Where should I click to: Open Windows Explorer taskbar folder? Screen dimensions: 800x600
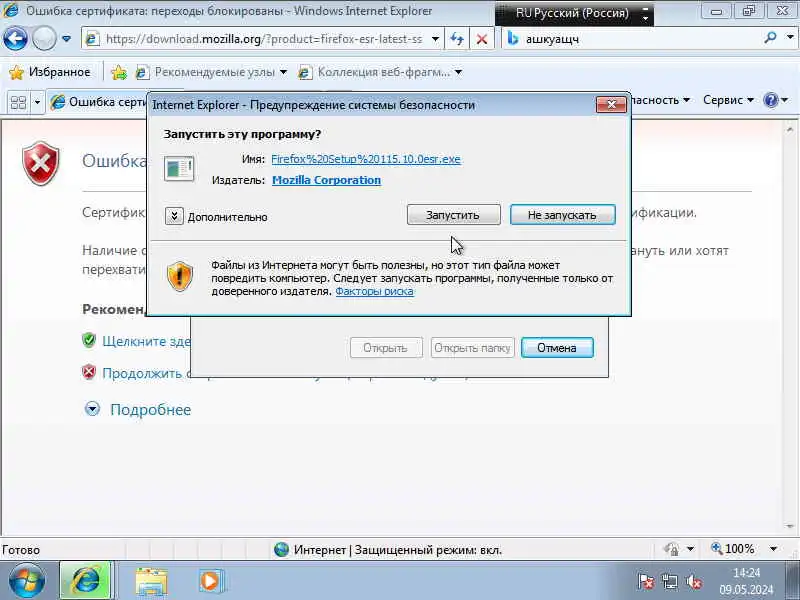tap(151, 582)
